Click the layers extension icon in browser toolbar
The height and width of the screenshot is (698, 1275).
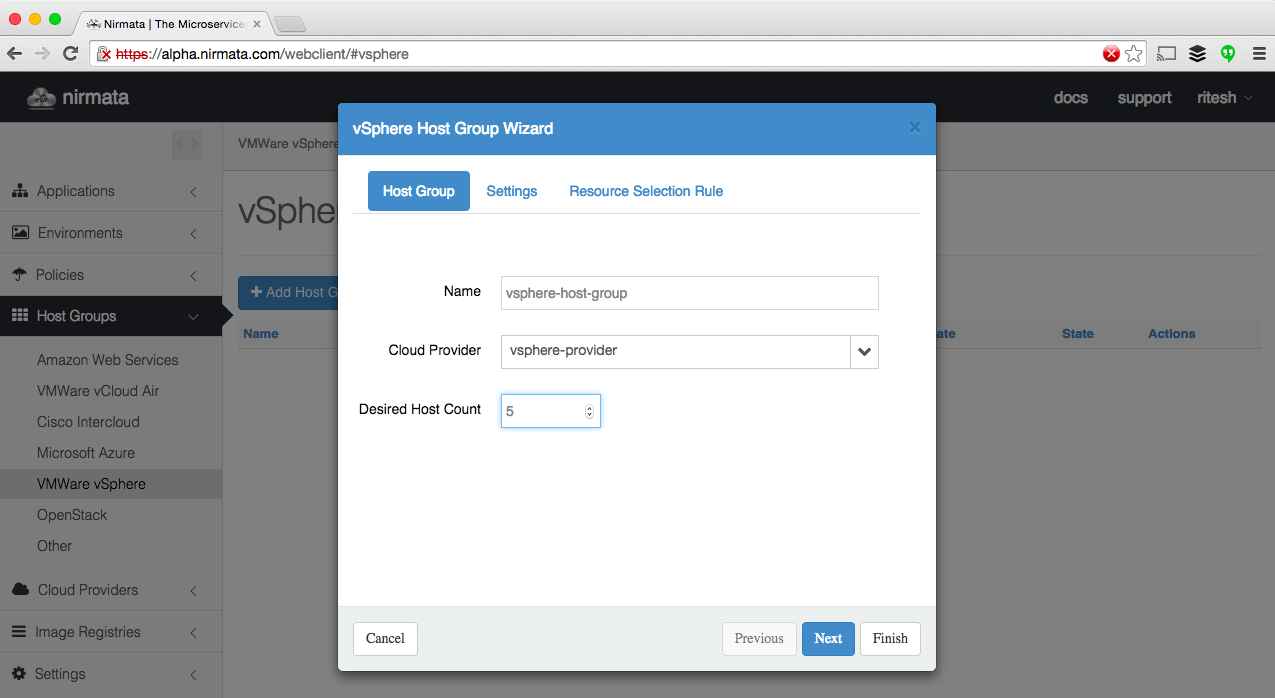pyautogui.click(x=1197, y=54)
